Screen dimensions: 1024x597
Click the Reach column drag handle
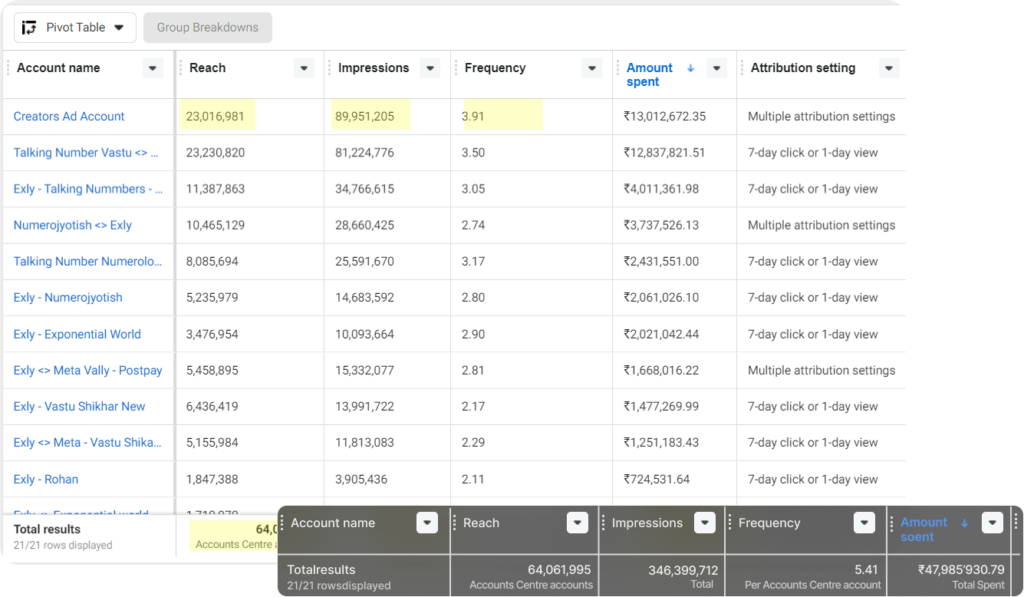pyautogui.click(x=181, y=68)
